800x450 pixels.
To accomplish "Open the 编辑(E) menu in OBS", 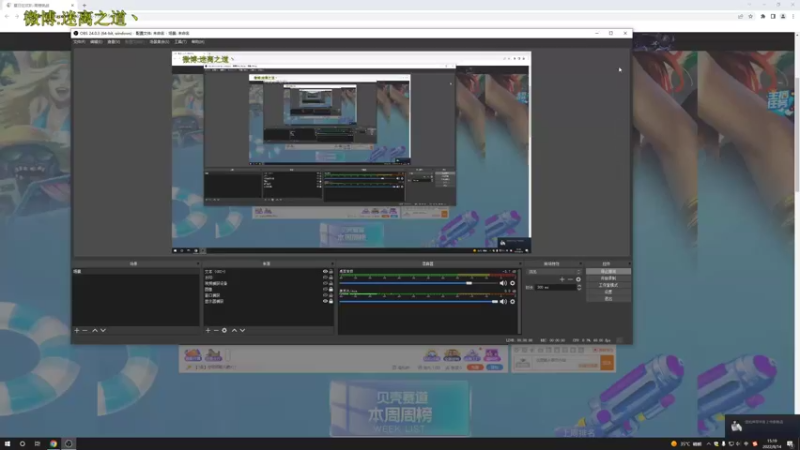I will pos(96,42).
